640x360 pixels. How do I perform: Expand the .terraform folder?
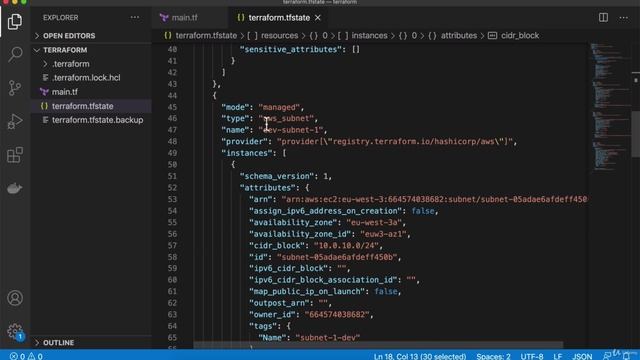pyautogui.click(x=71, y=64)
